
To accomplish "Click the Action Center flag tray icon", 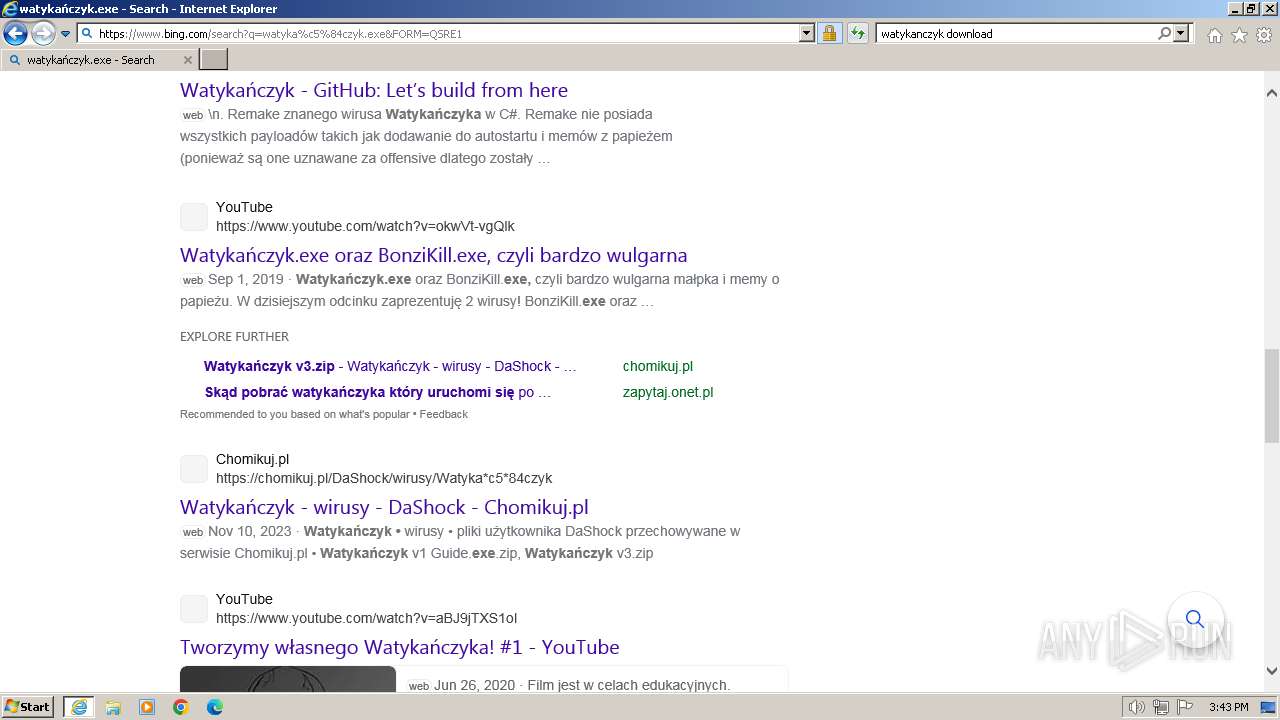I will tap(1183, 707).
